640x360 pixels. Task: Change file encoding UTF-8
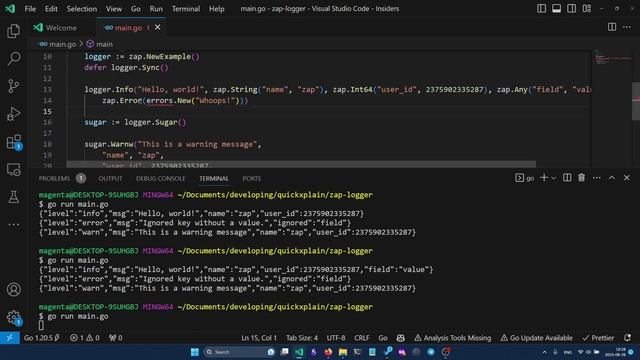tap(336, 338)
